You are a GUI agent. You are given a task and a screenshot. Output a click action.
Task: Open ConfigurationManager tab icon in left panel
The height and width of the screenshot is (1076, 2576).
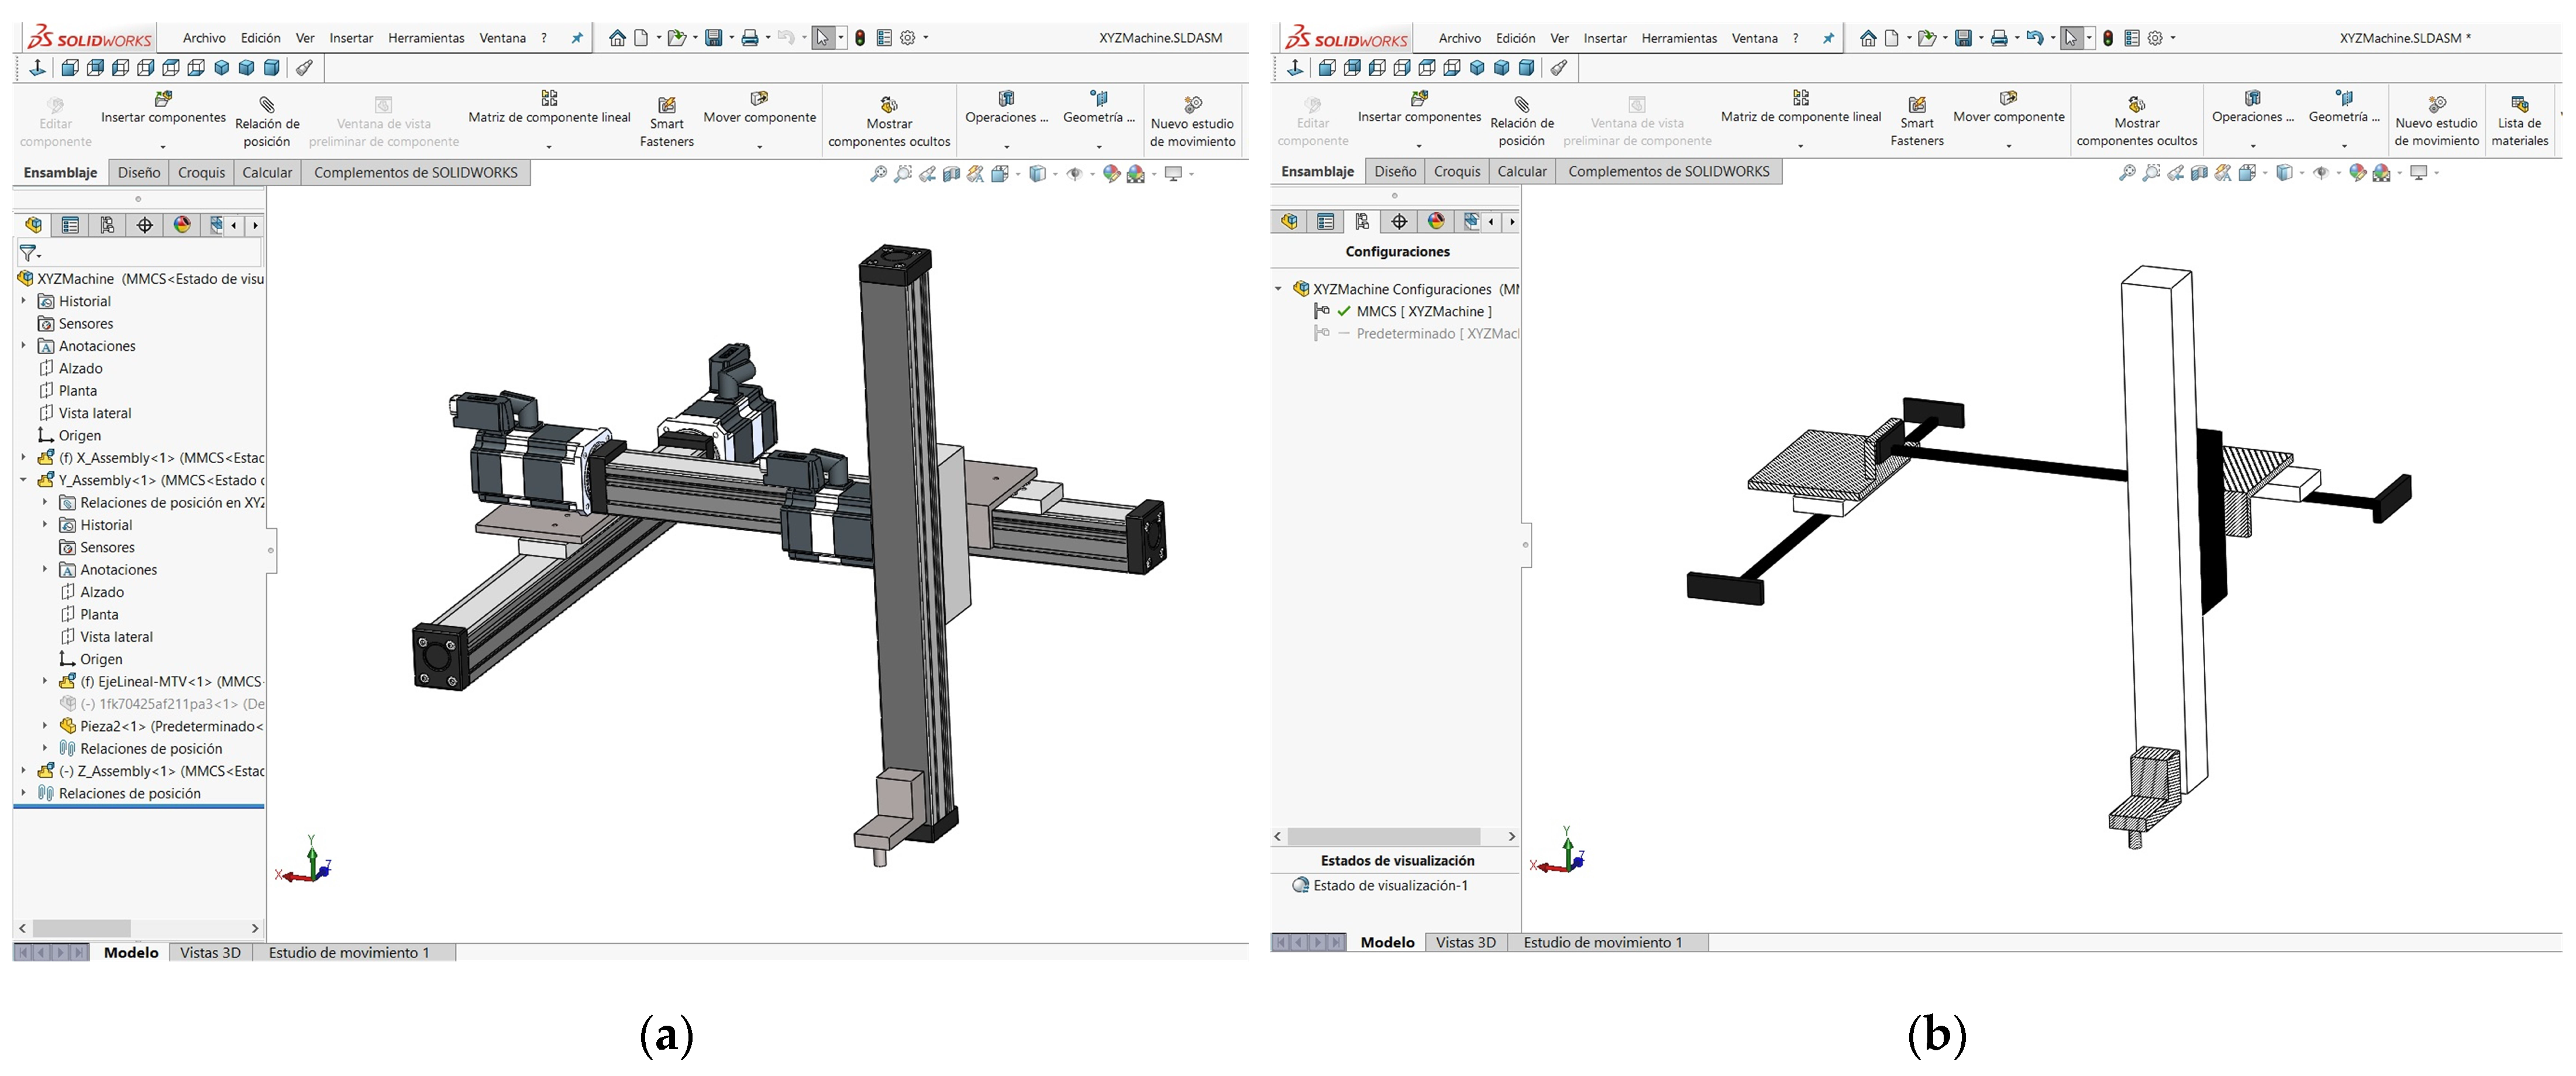pos(107,225)
